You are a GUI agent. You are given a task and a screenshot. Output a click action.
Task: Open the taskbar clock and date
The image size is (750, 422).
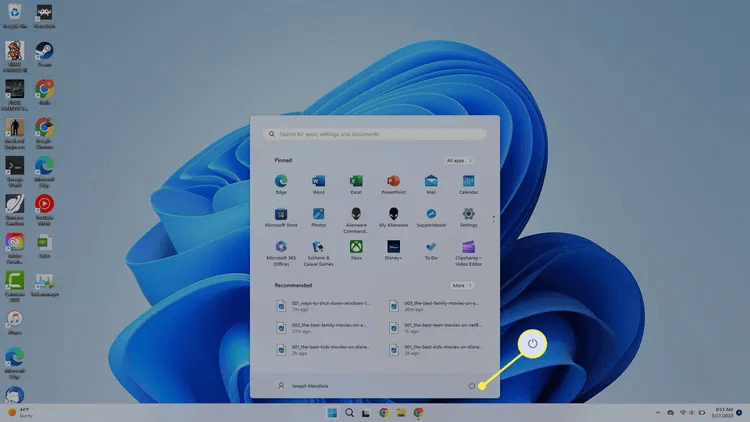coord(722,412)
